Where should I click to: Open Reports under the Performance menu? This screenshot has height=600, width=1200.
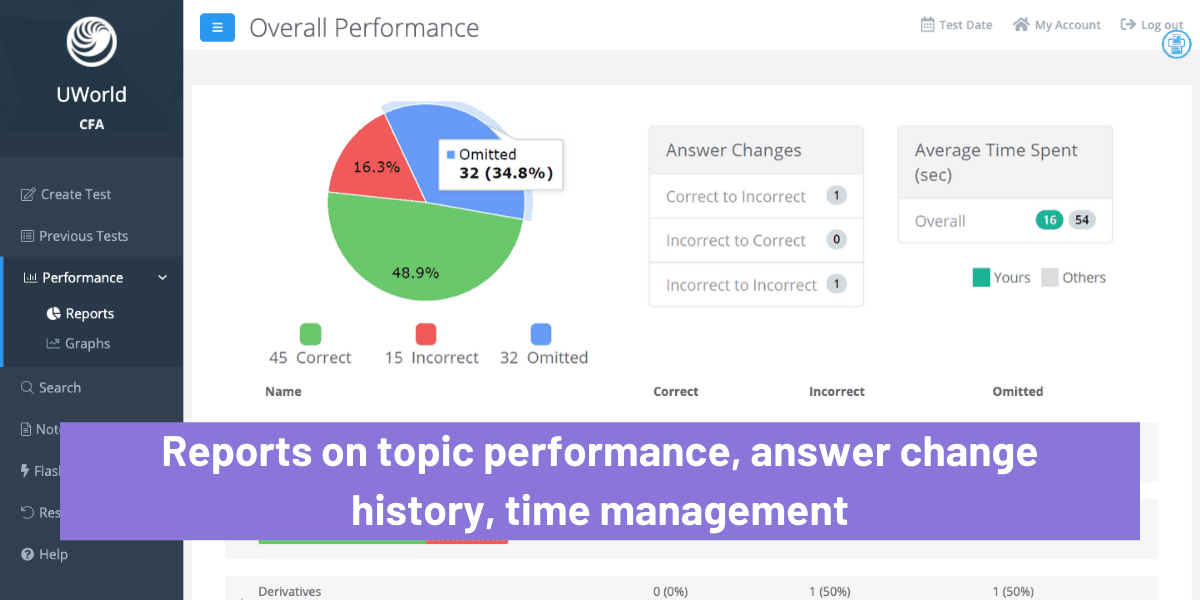90,313
